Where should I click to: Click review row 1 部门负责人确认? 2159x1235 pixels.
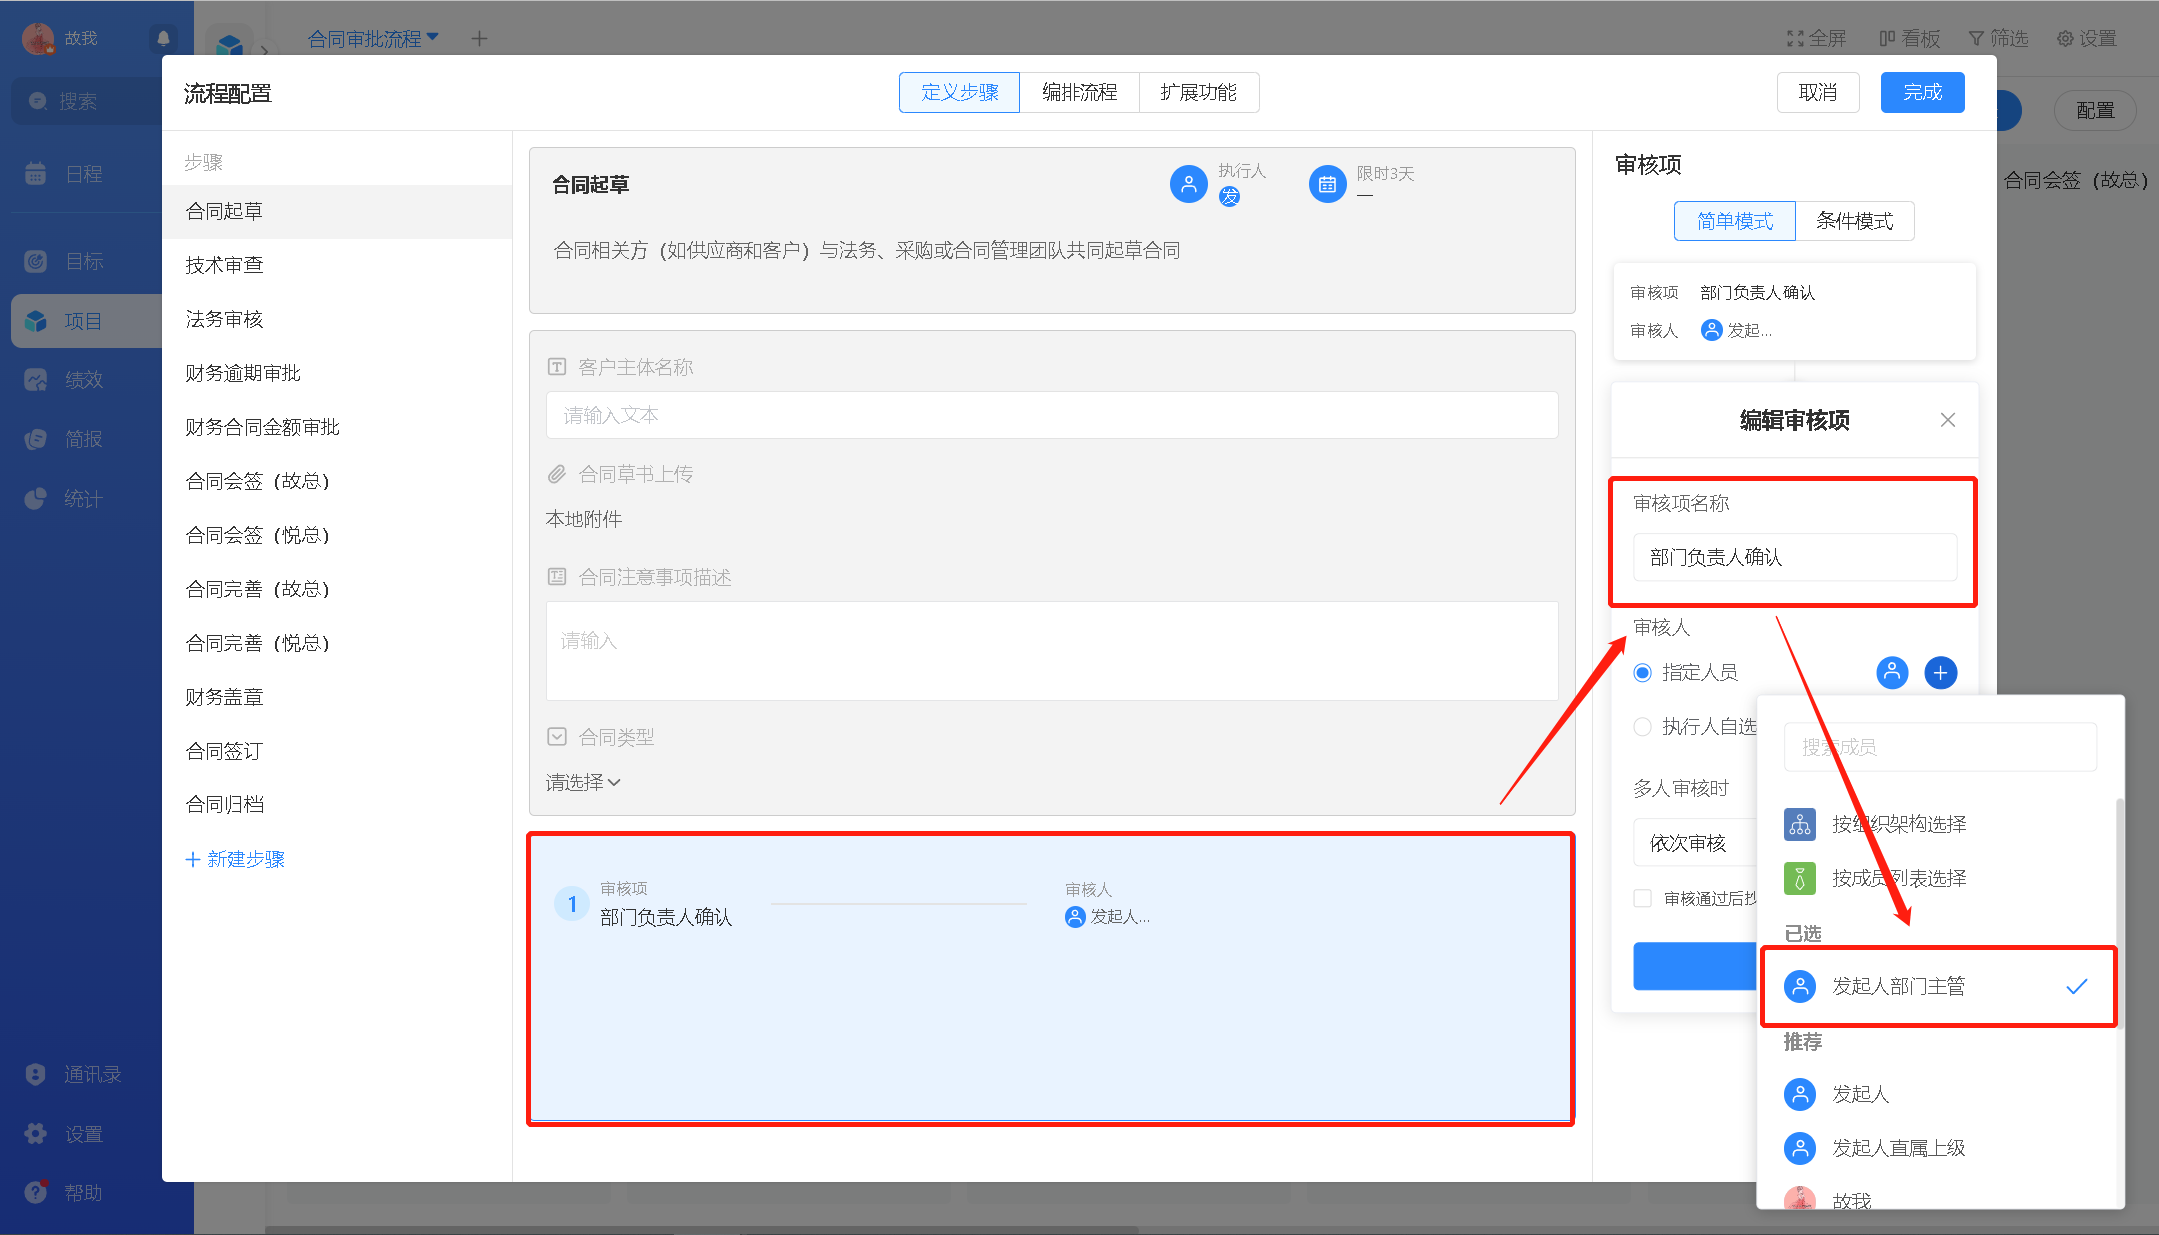coord(852,904)
